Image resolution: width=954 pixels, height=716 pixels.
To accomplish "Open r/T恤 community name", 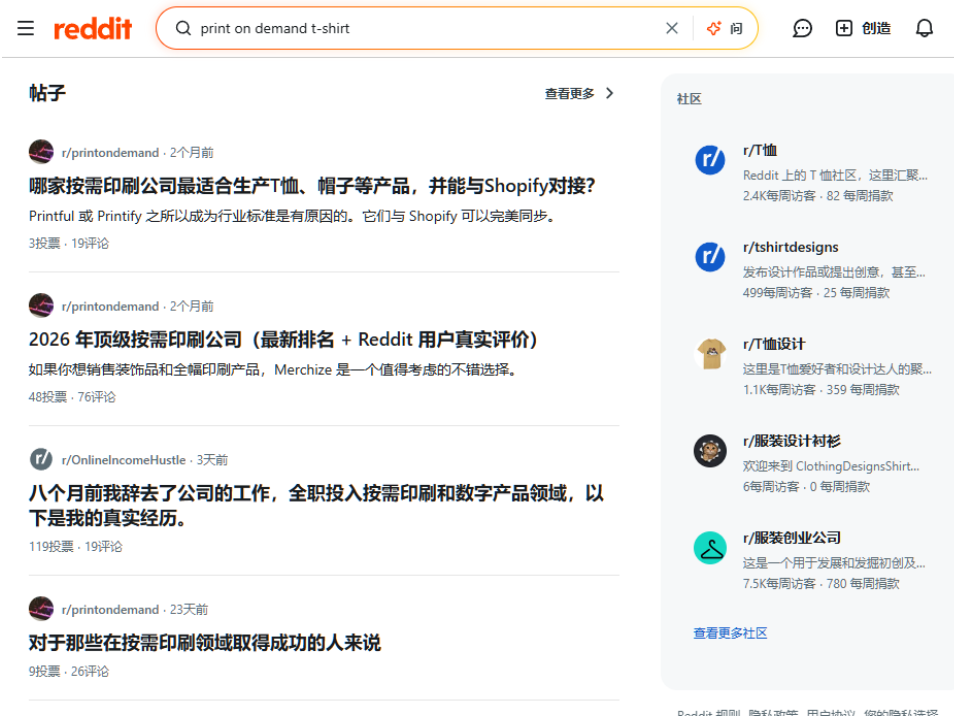I will 760,150.
